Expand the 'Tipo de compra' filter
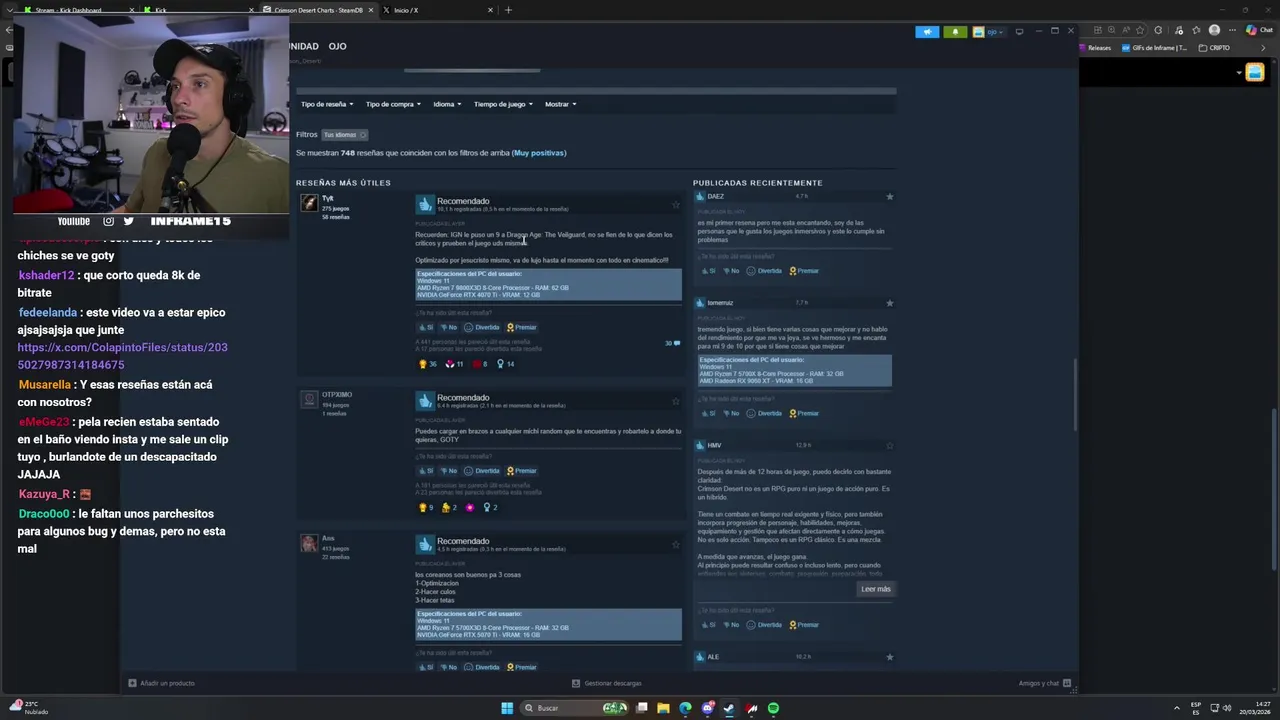 pos(393,104)
